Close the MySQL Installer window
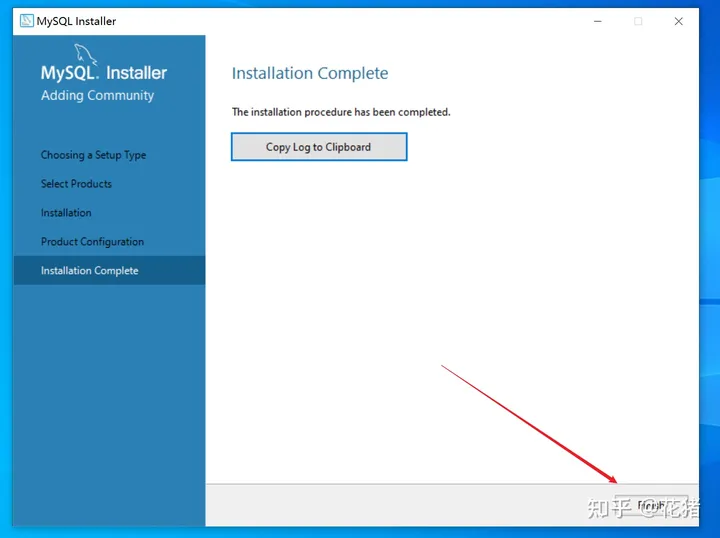Viewport: 720px width, 538px height. [x=678, y=21]
